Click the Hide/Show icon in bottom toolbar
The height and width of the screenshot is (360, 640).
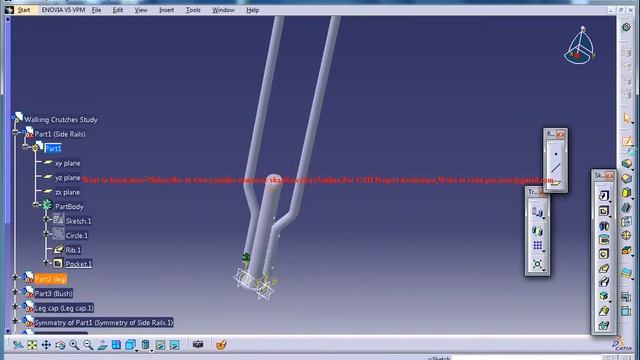(160, 345)
